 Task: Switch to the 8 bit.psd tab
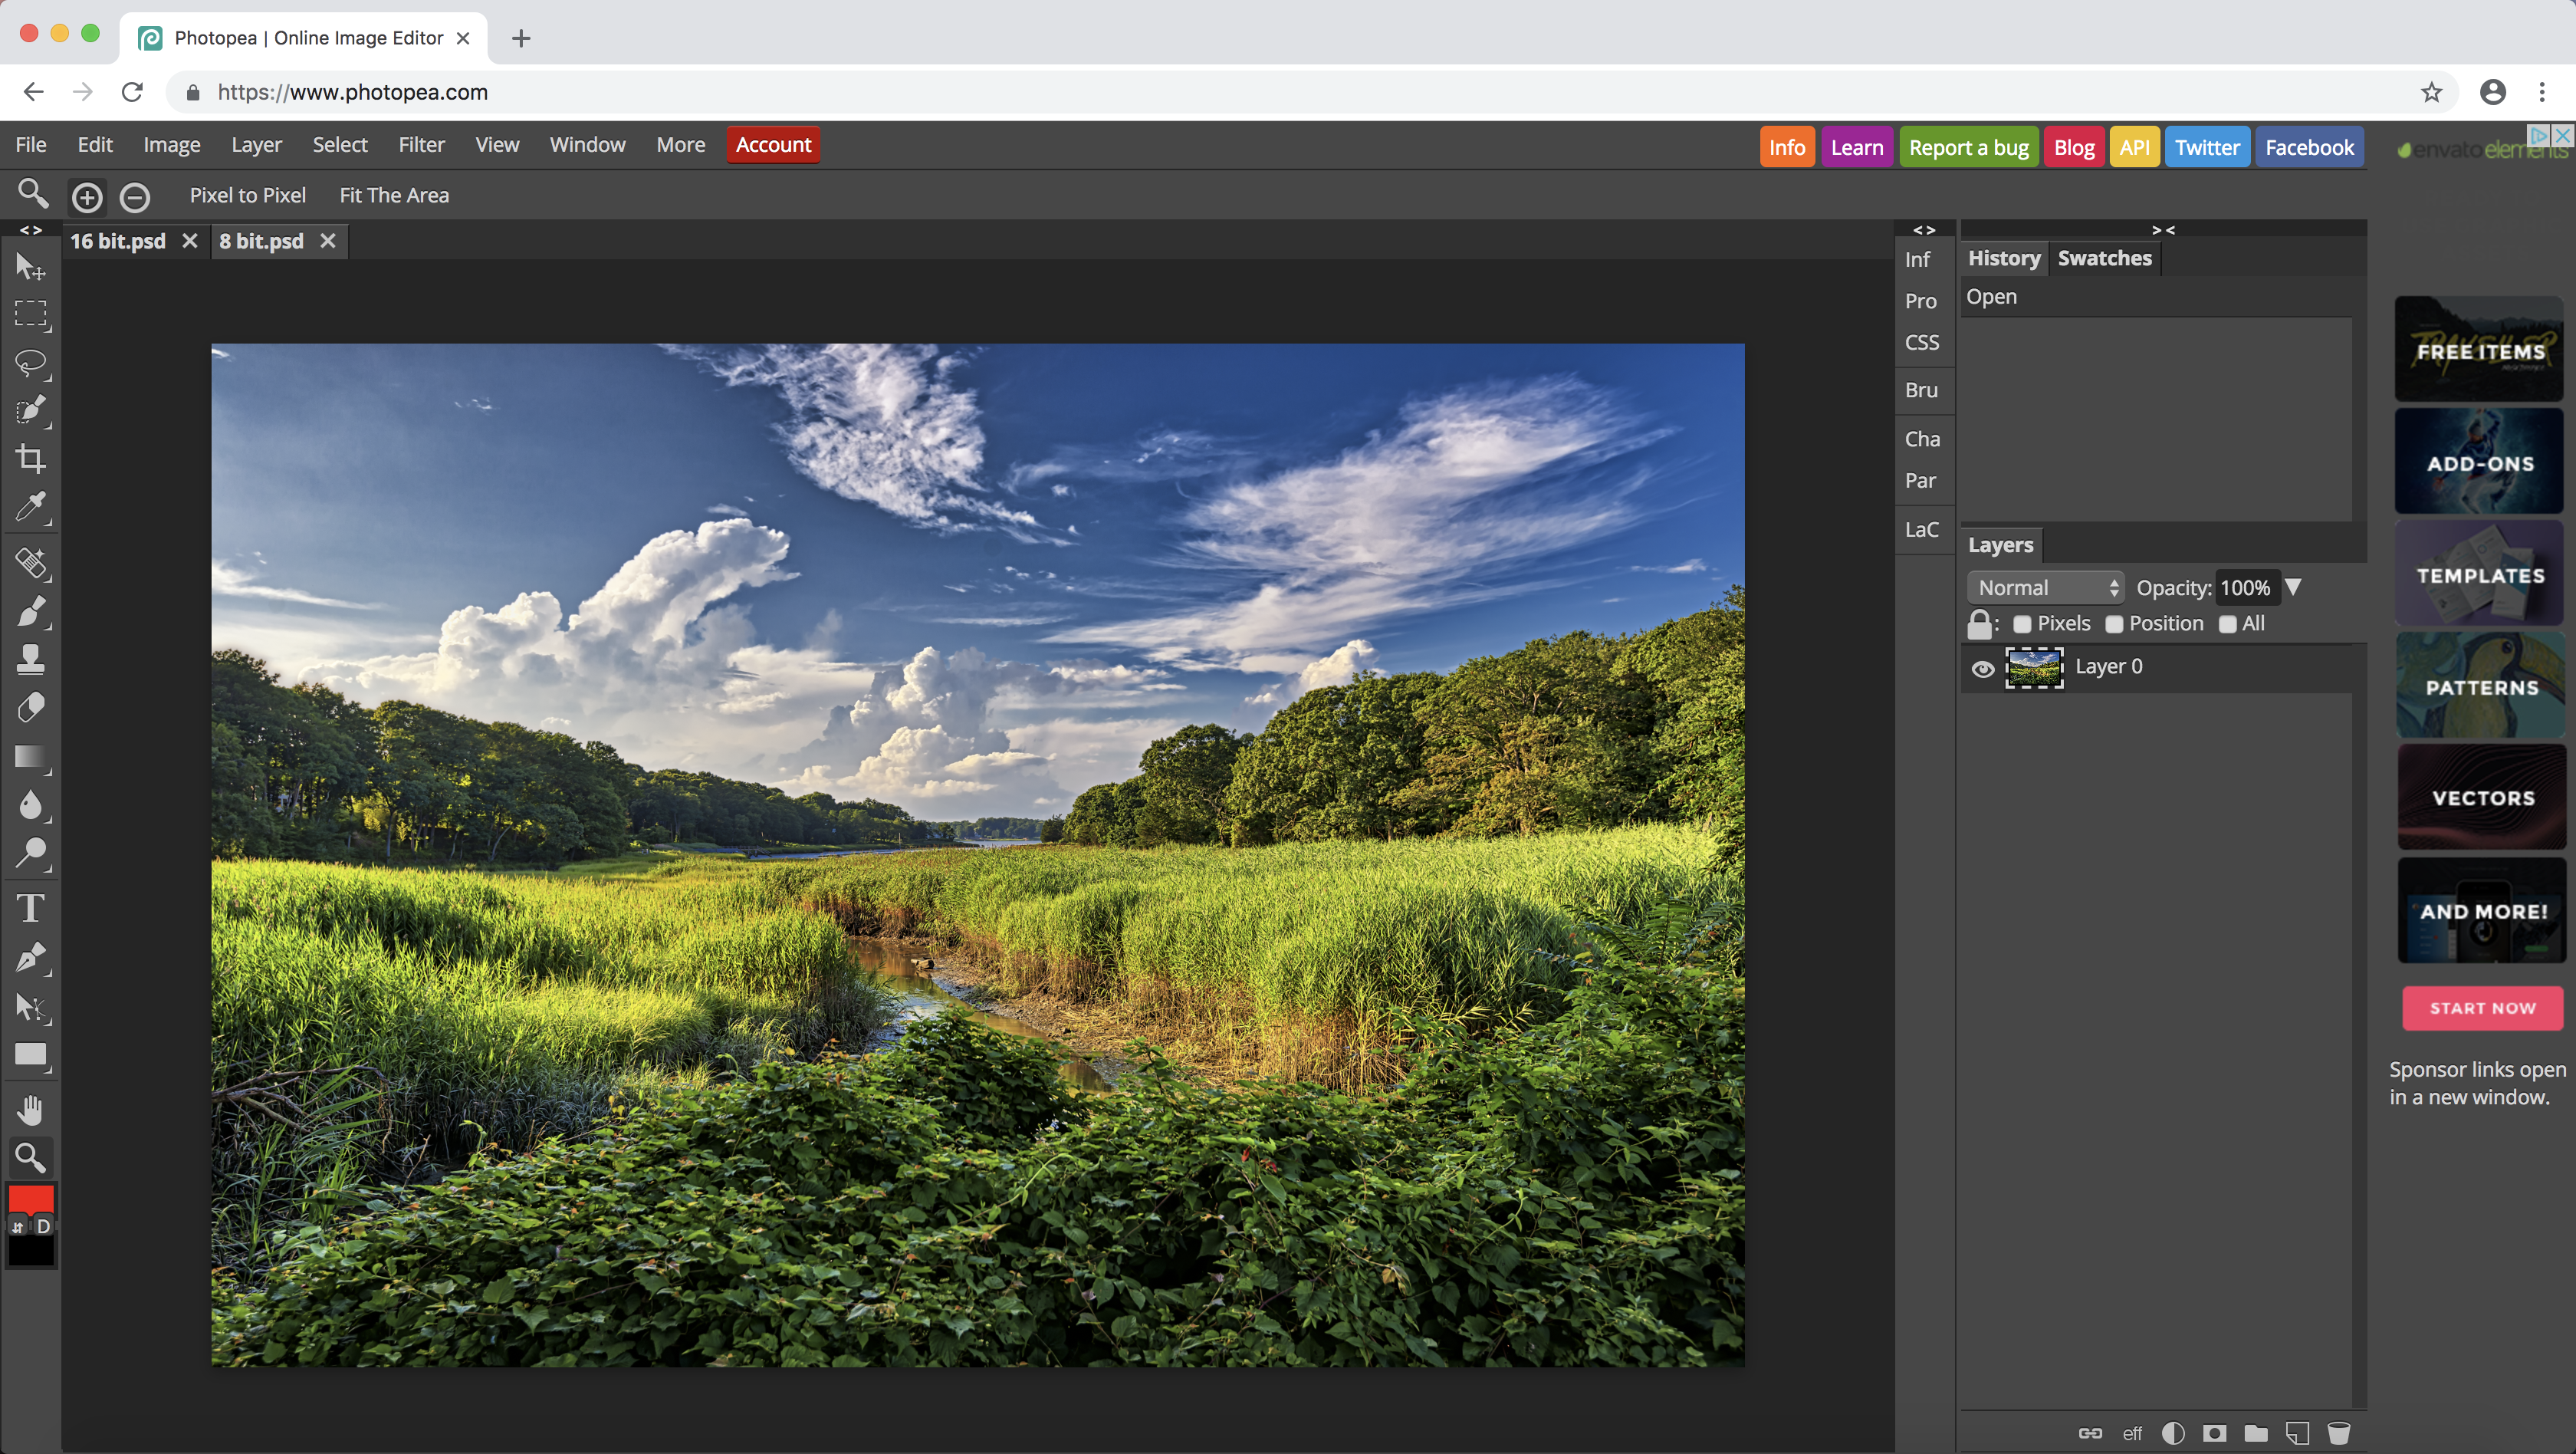click(x=262, y=241)
